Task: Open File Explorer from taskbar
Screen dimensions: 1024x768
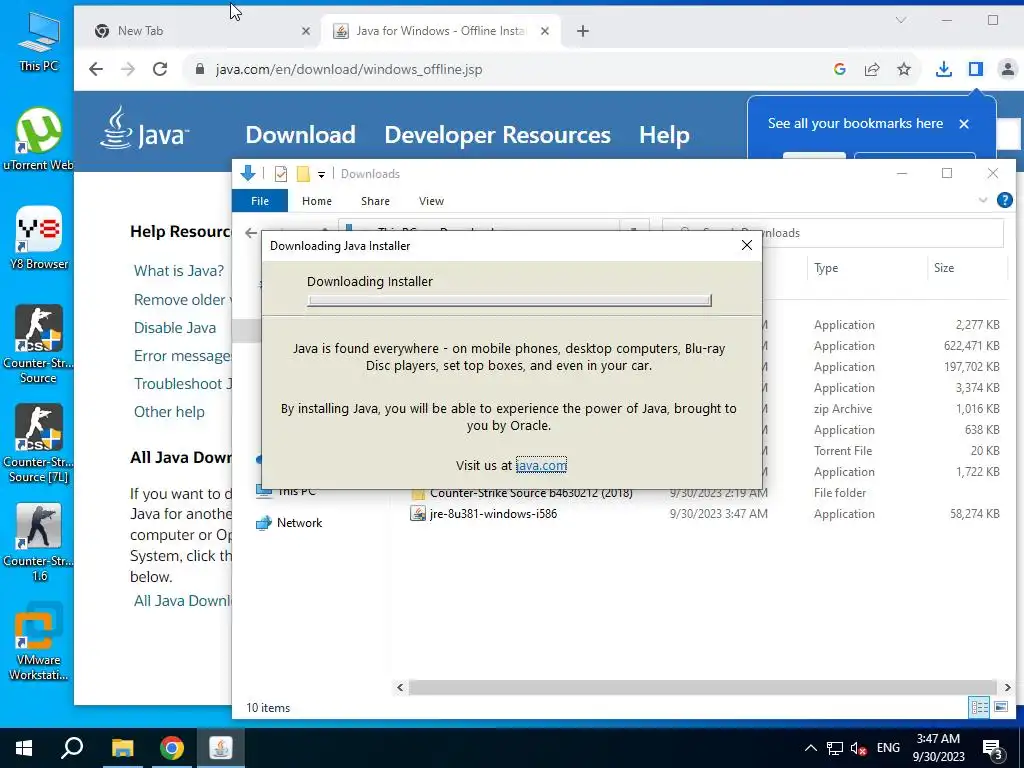Action: (x=122, y=748)
